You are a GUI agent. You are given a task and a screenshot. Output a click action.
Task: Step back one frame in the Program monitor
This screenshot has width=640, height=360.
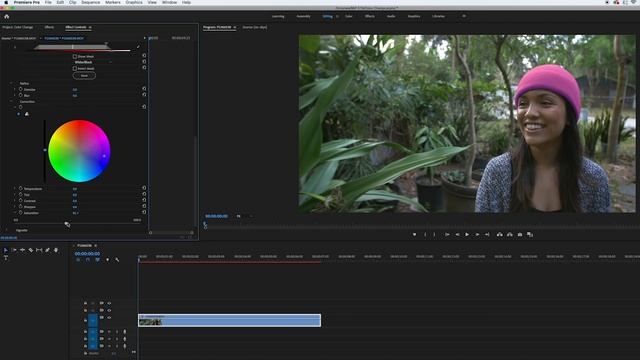pos(457,235)
